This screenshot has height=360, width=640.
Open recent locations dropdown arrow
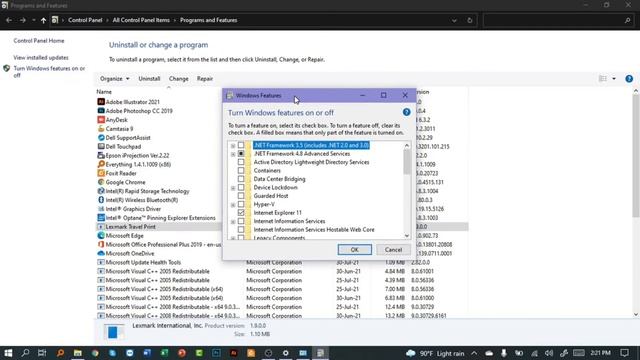click(x=33, y=20)
